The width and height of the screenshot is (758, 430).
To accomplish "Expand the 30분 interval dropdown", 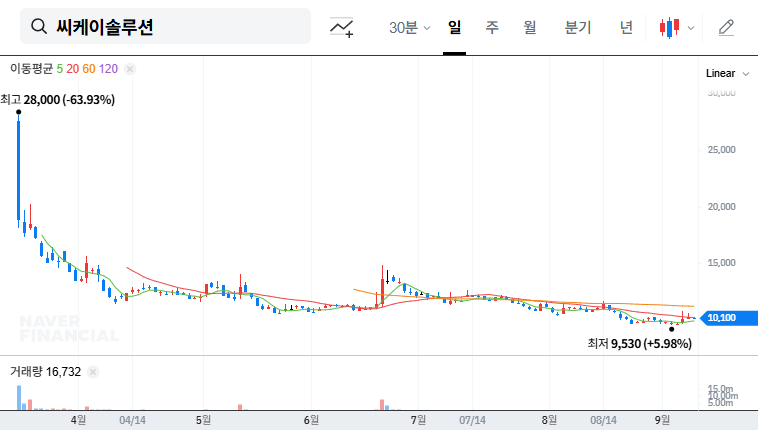I will [409, 28].
